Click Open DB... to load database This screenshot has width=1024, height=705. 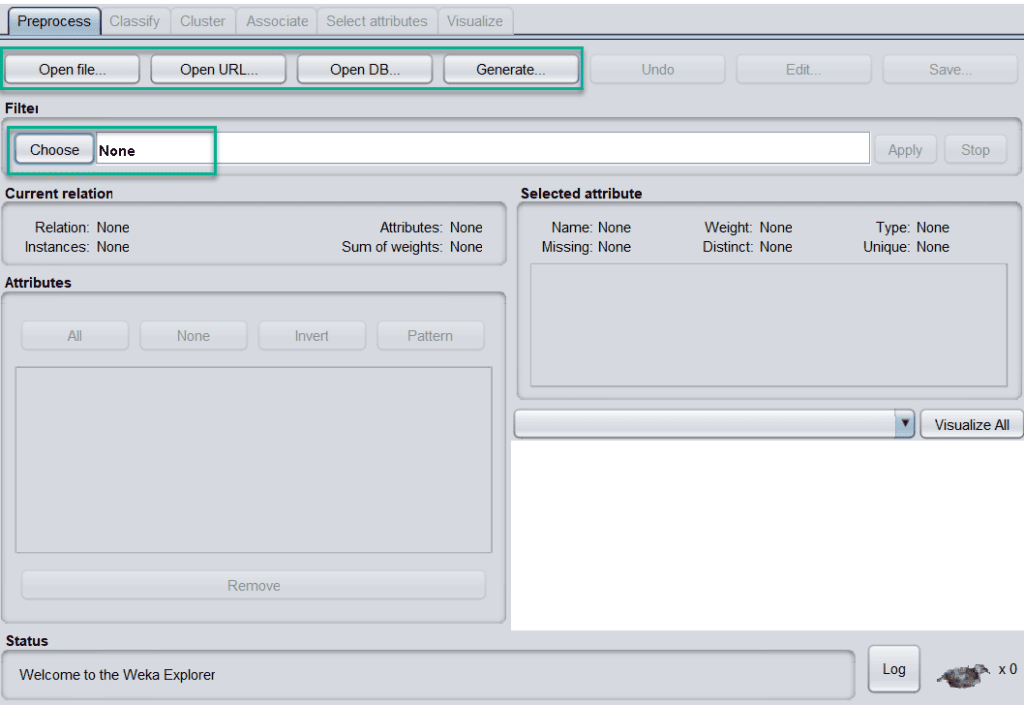pos(364,69)
